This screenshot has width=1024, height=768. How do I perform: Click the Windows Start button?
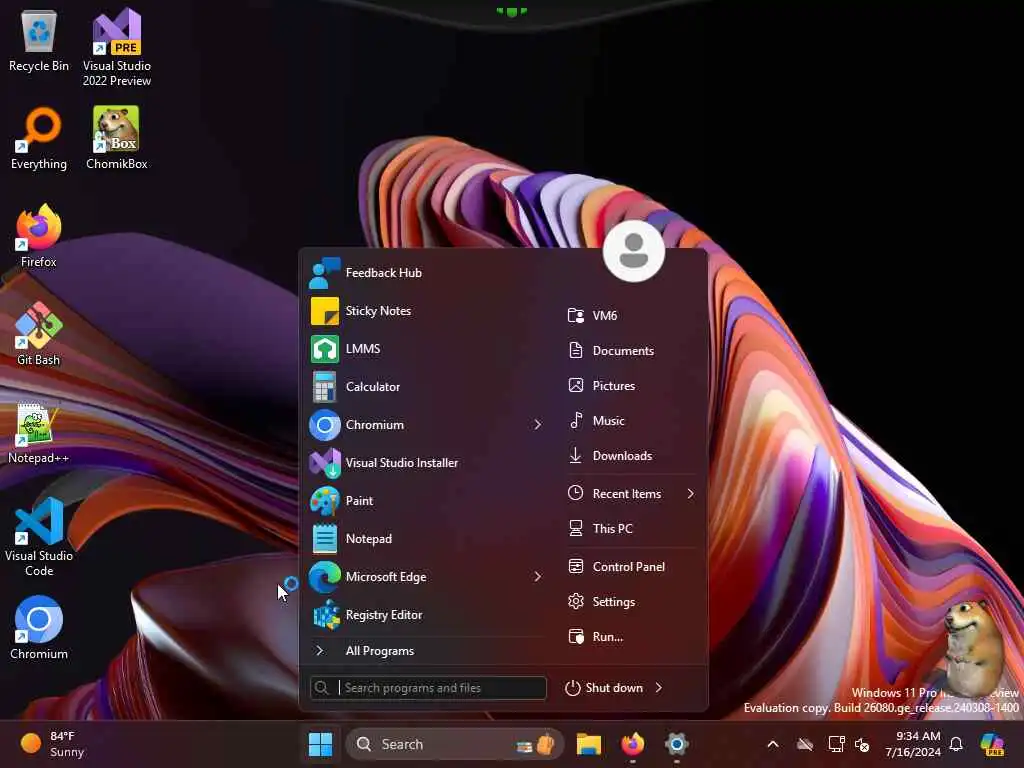[x=320, y=744]
